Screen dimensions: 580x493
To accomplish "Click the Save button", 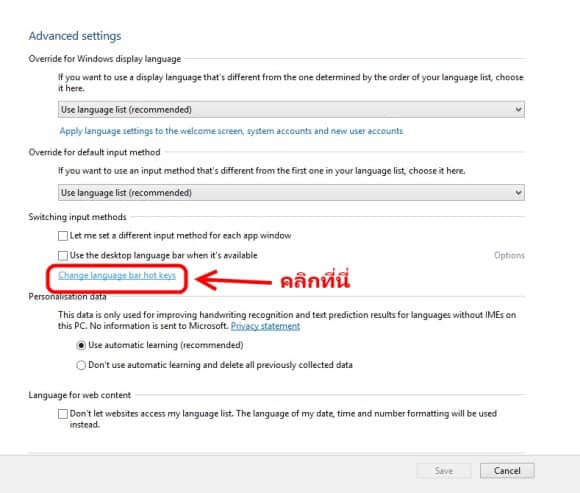I will click(444, 471).
